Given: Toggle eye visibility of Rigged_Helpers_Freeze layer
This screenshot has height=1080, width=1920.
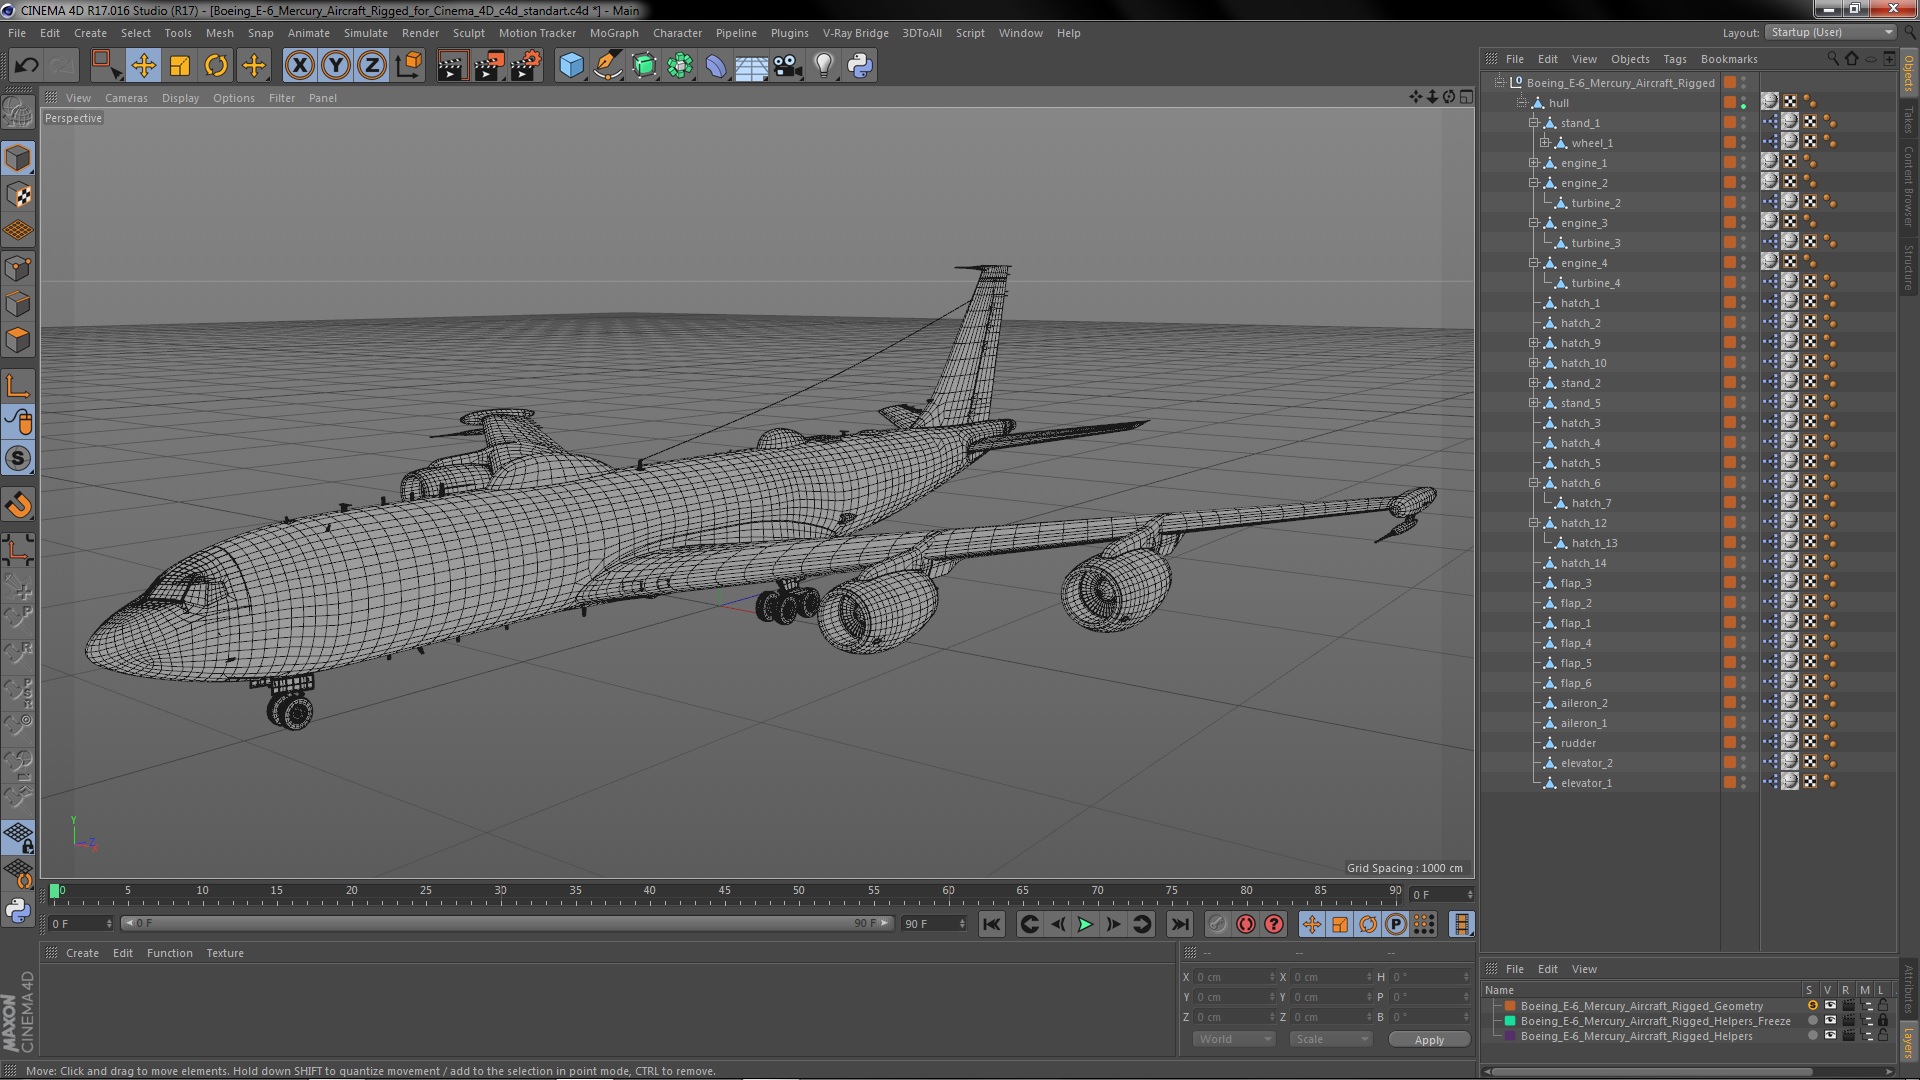Looking at the screenshot, I should click(1830, 1021).
